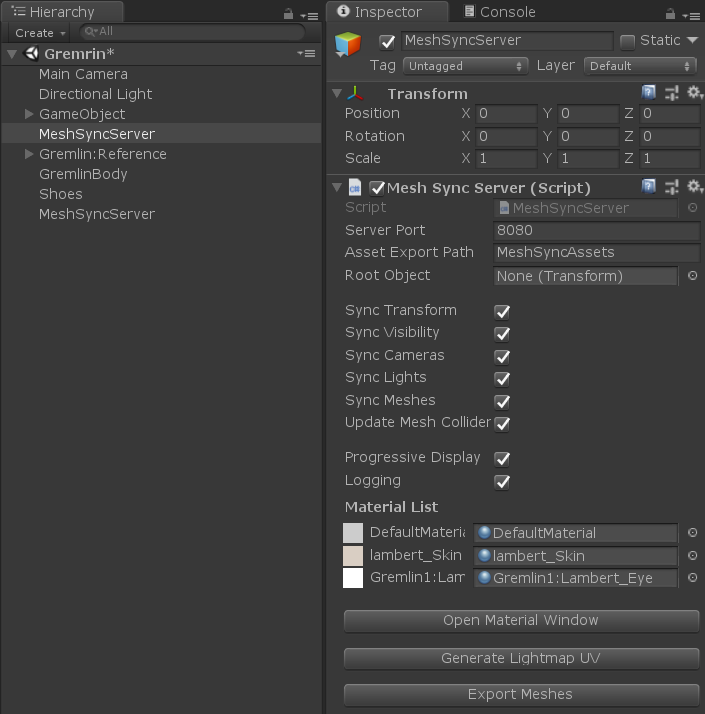Open Transform component gear settings menu

pos(695,93)
